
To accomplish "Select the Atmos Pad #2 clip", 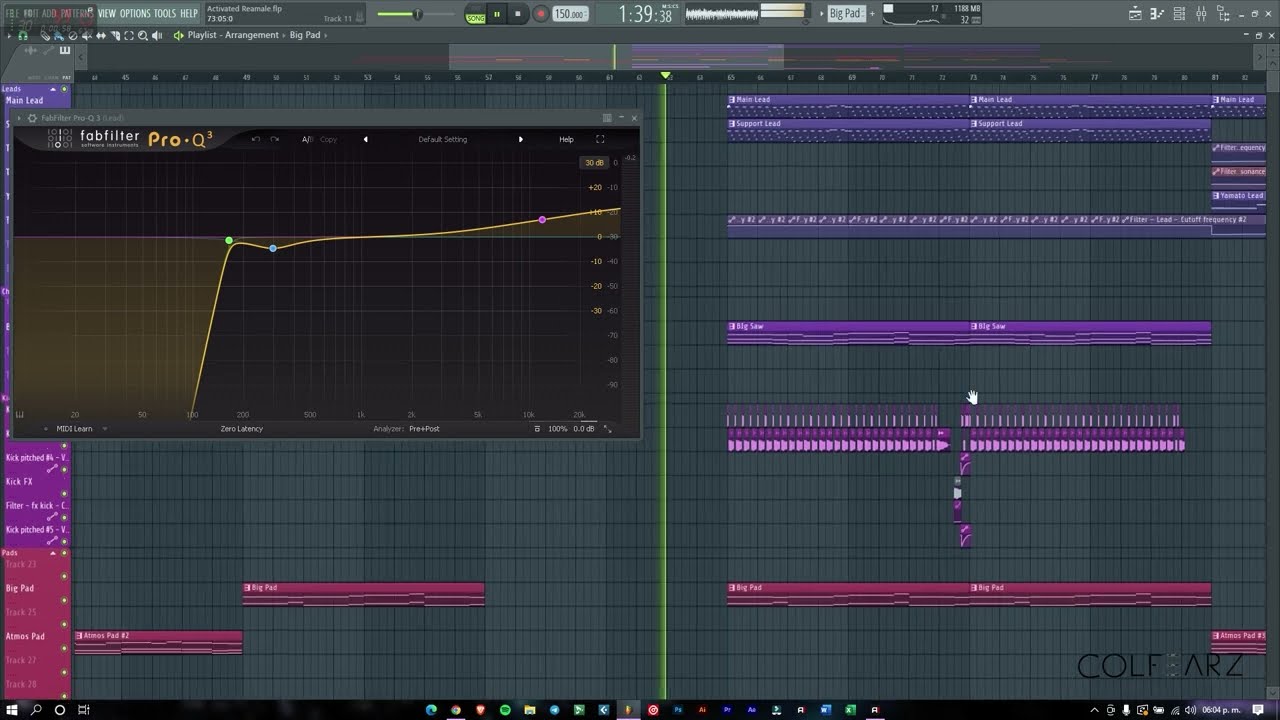I will [158, 642].
